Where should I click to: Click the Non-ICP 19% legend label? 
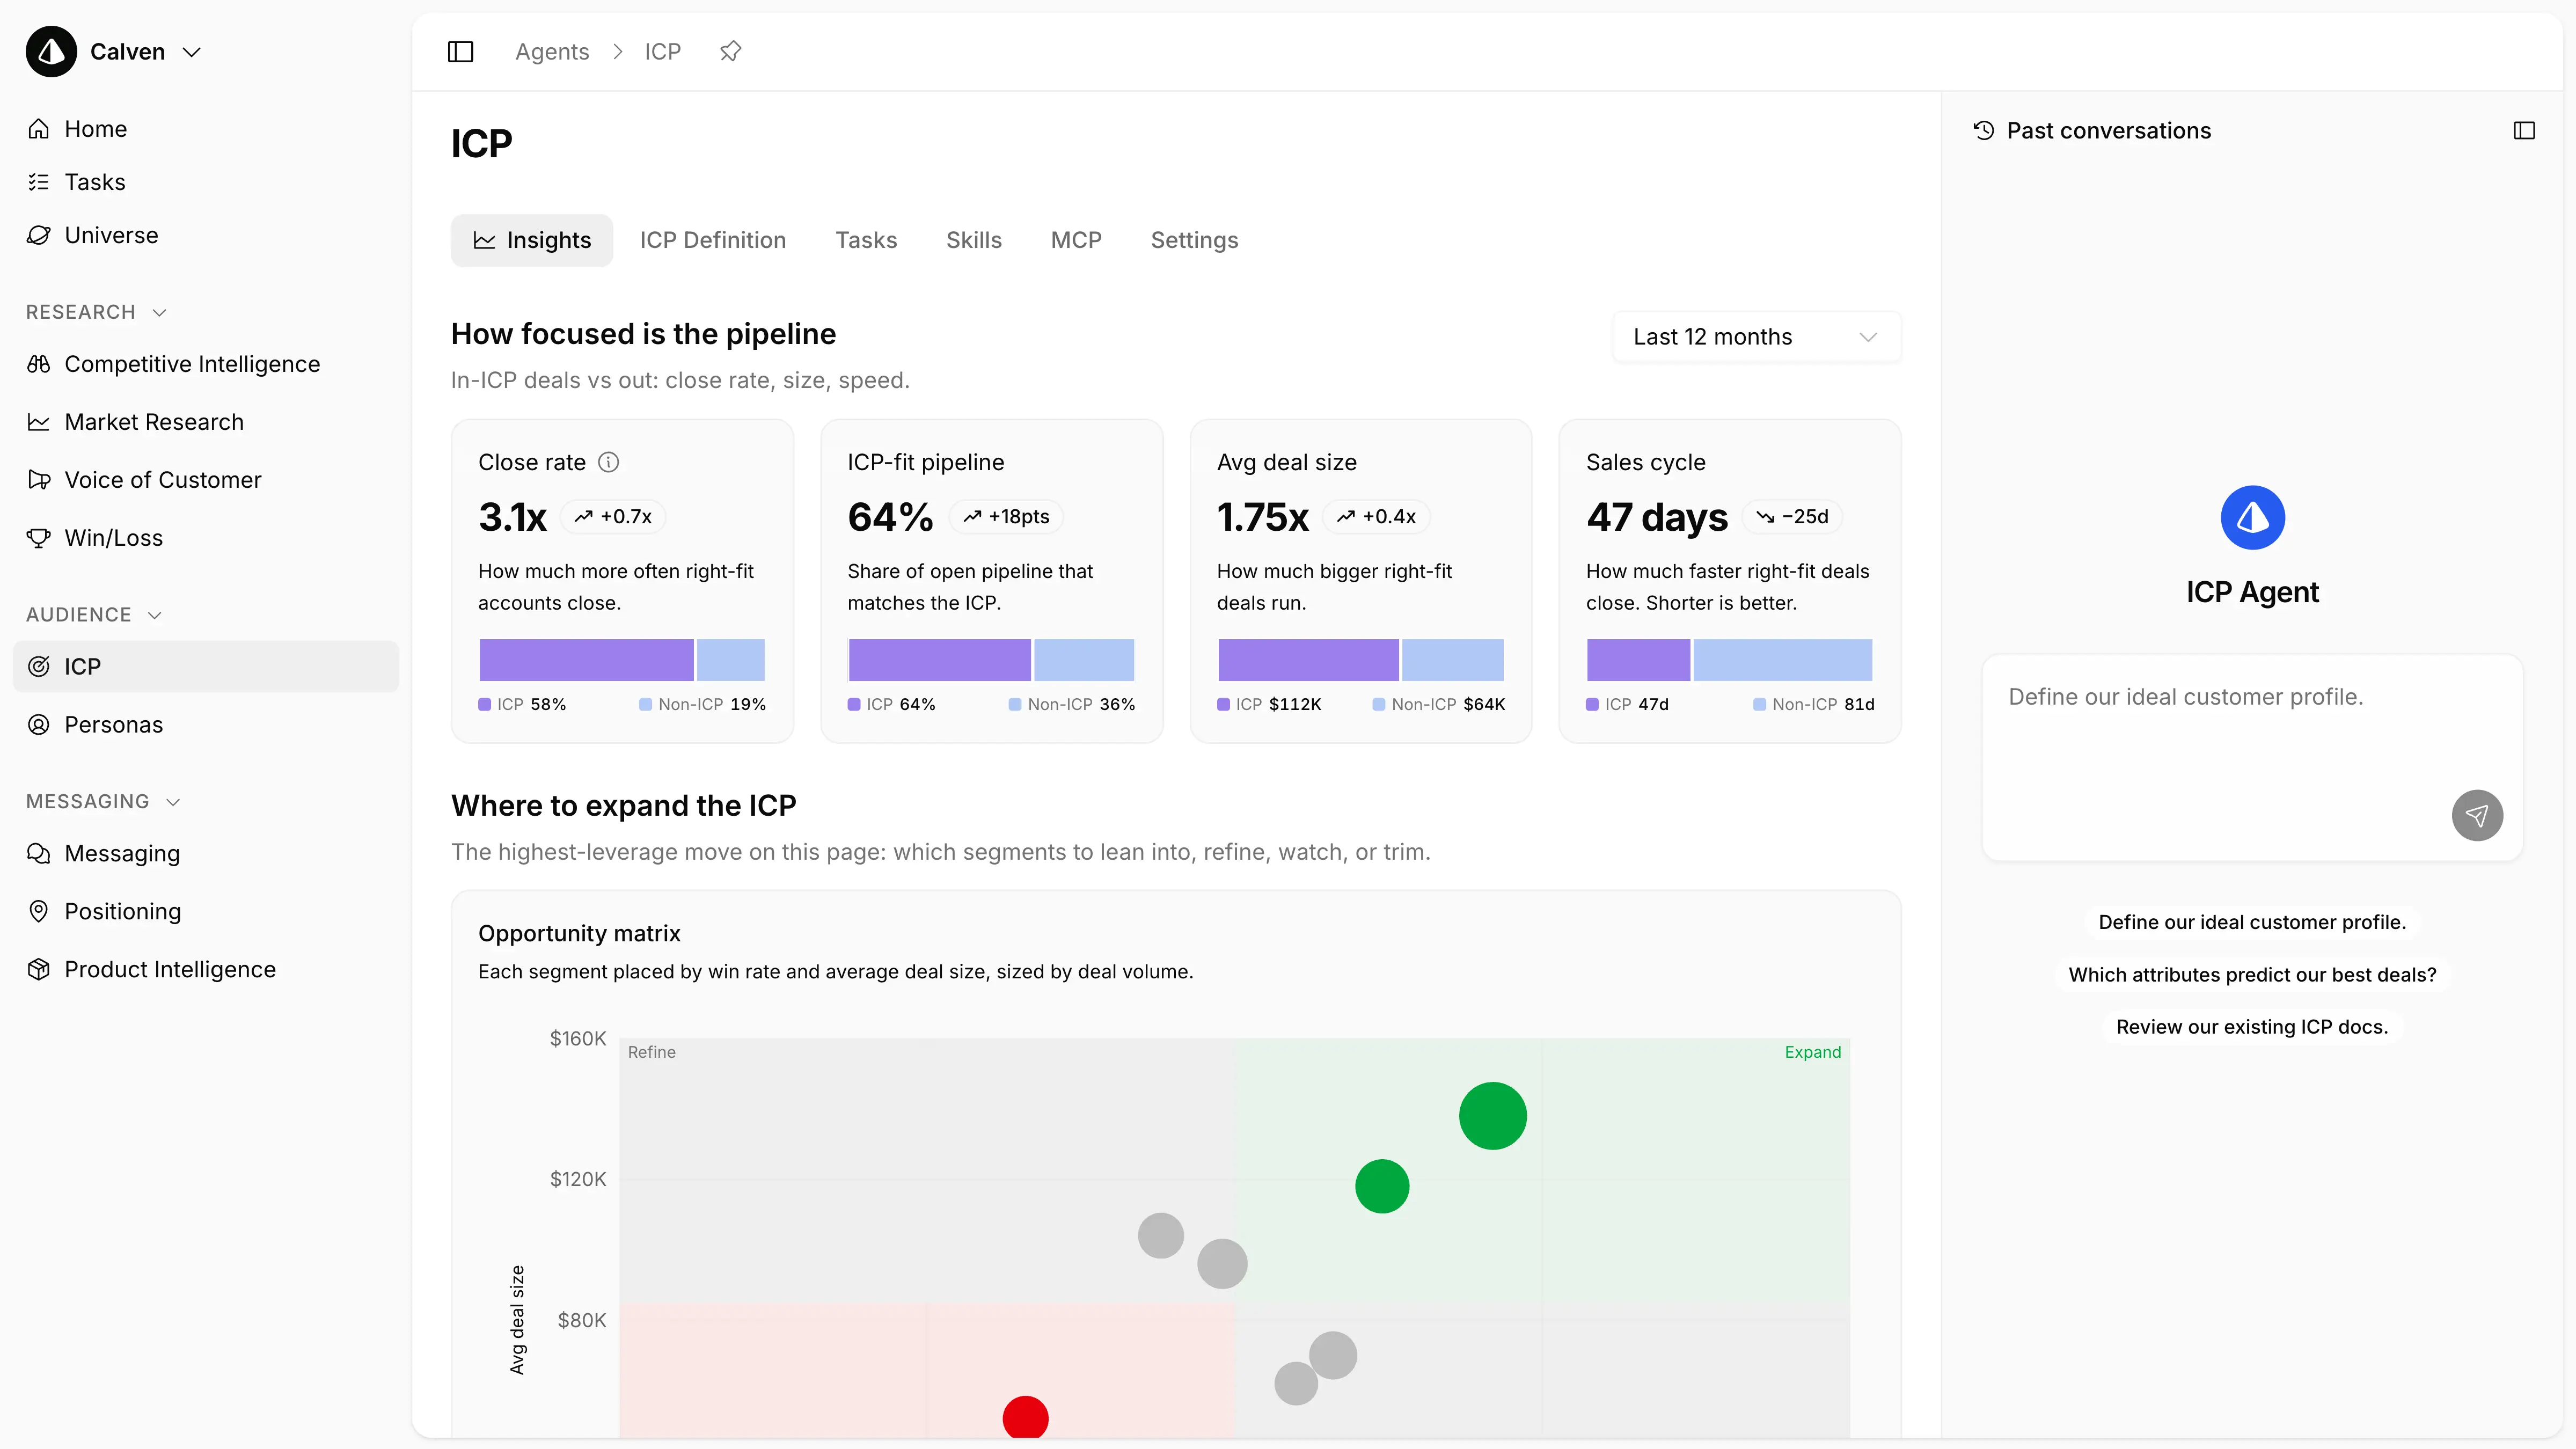pos(703,705)
